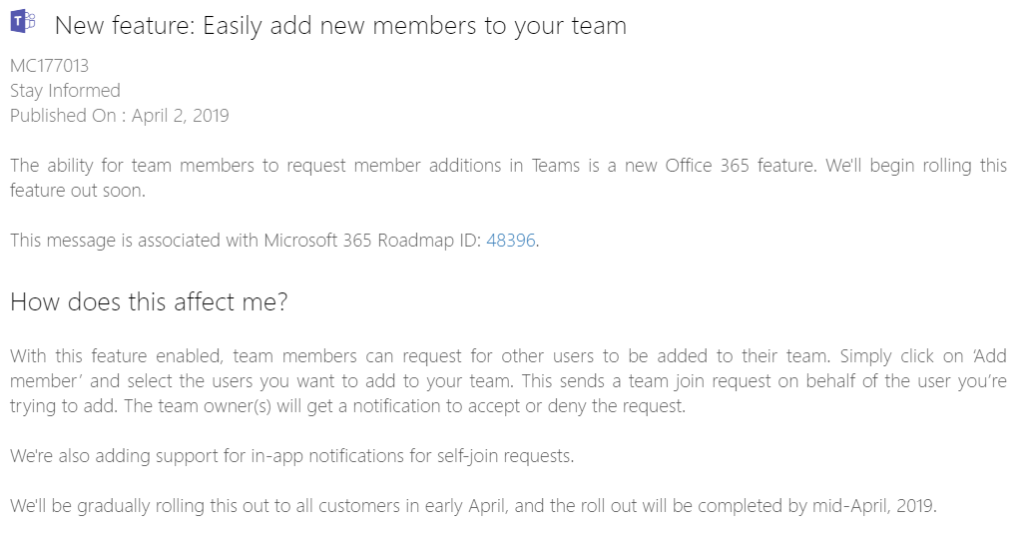The height and width of the screenshot is (536, 1024).
Task: Open Roadmap ID 48396 link
Action: [511, 240]
